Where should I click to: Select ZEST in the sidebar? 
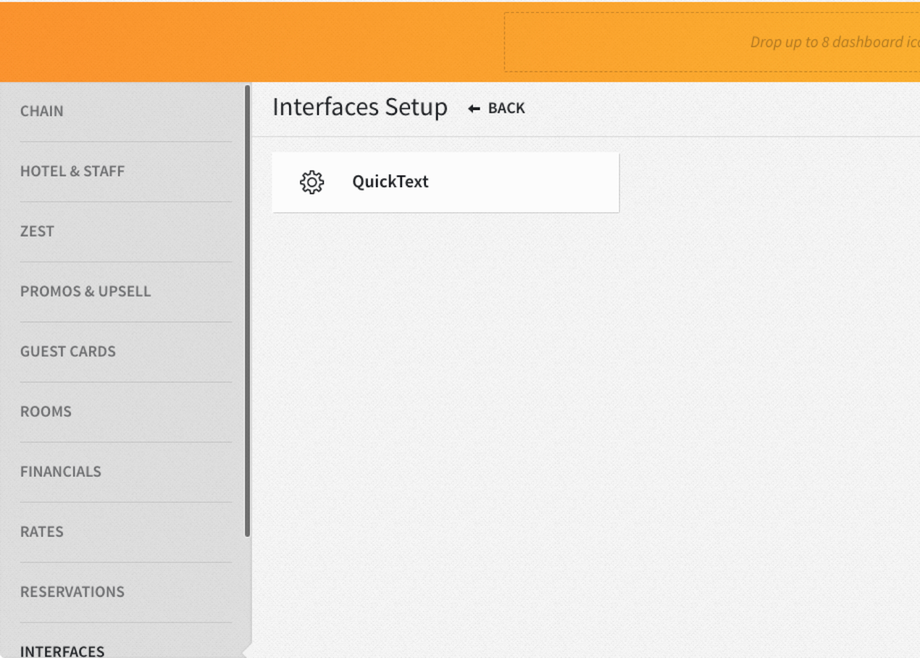pos(37,231)
